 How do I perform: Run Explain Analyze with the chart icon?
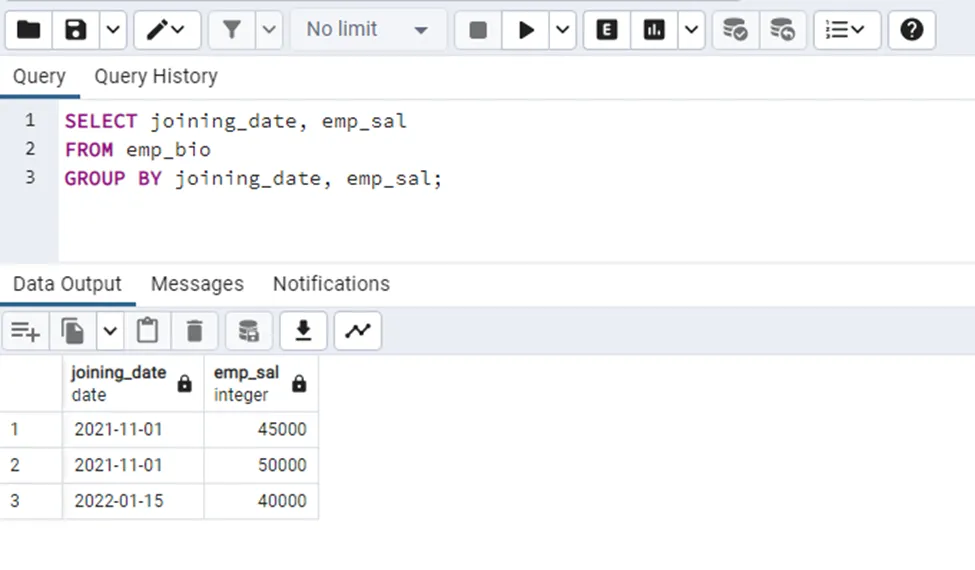(x=654, y=30)
